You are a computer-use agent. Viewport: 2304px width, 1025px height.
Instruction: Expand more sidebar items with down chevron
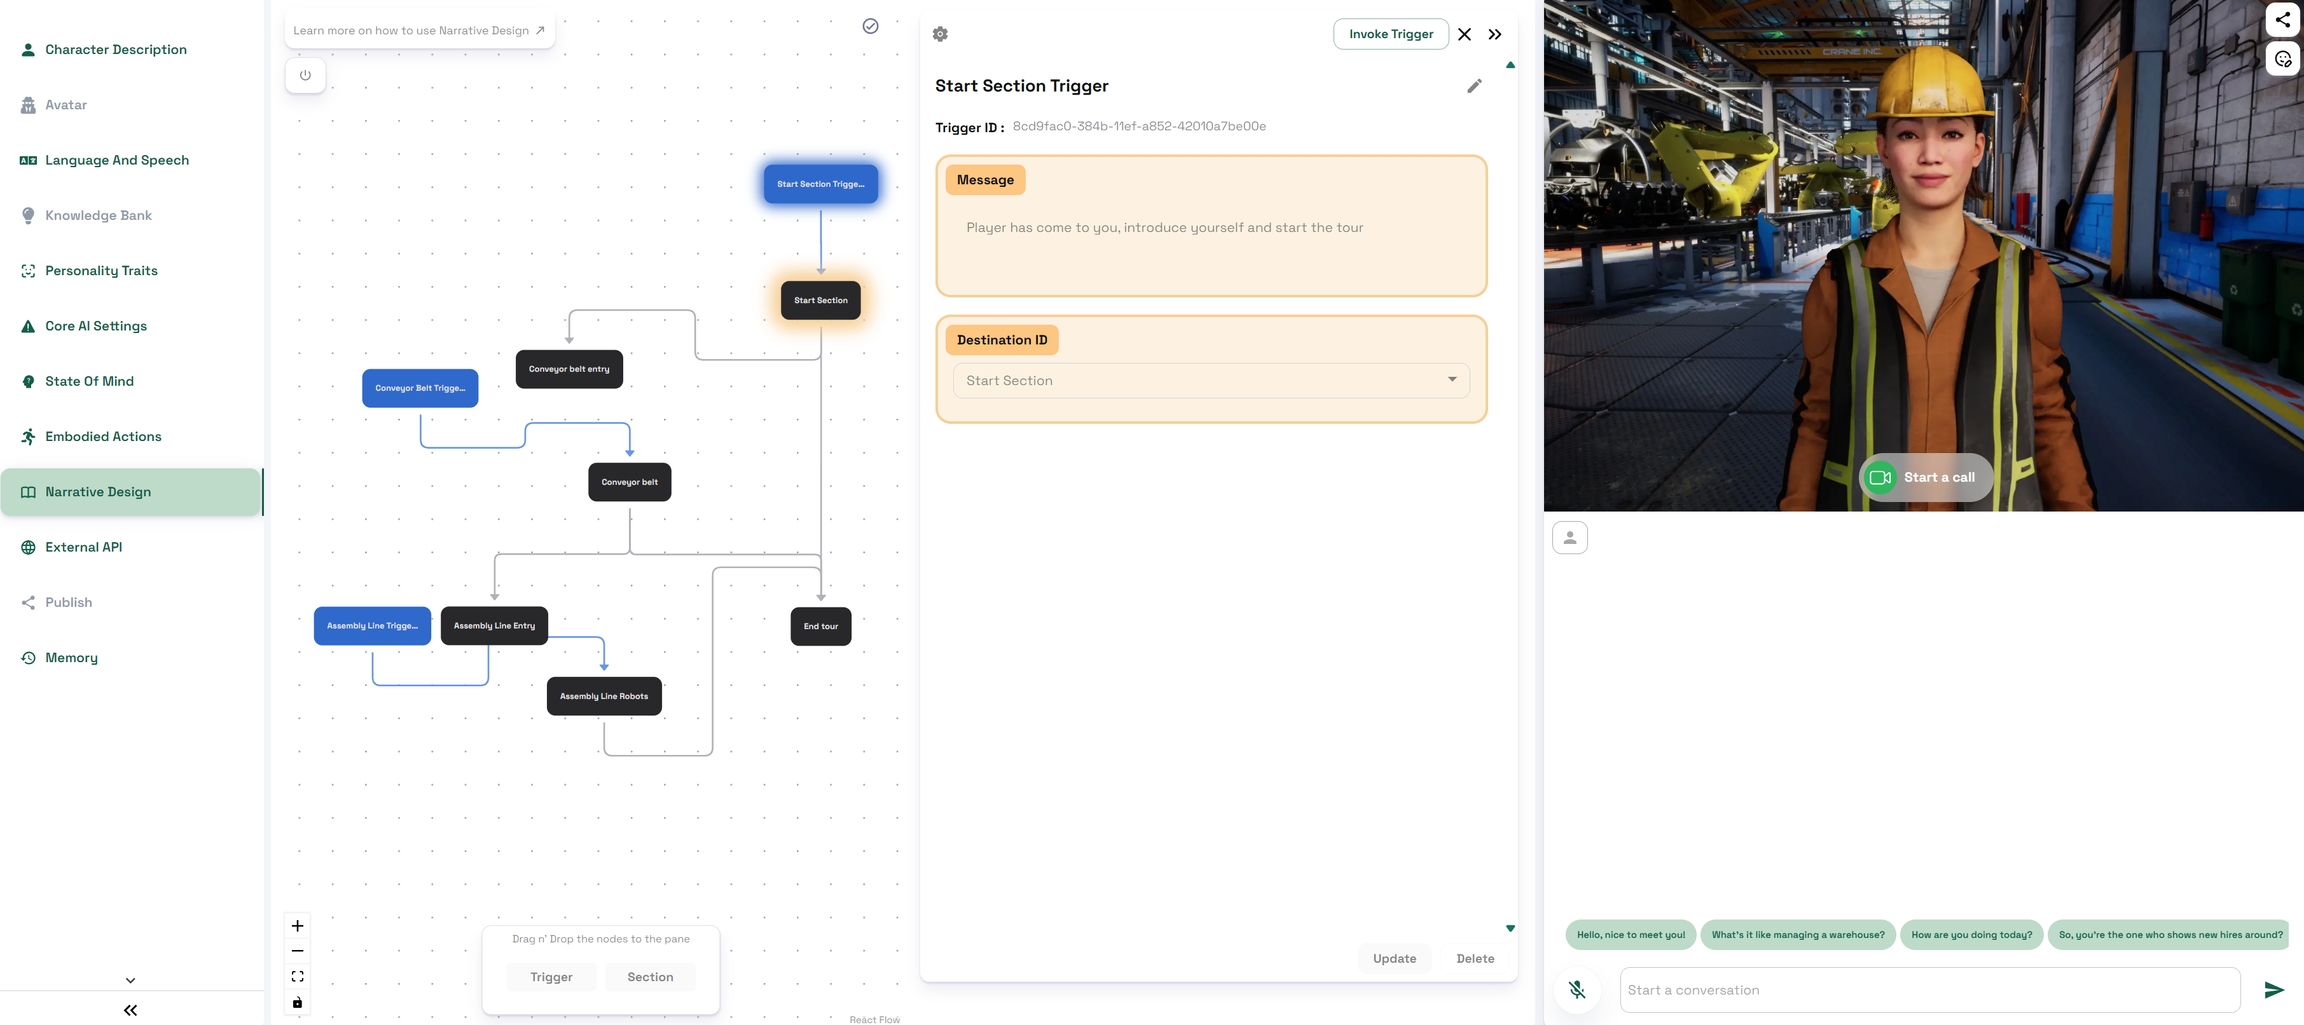click(x=130, y=980)
